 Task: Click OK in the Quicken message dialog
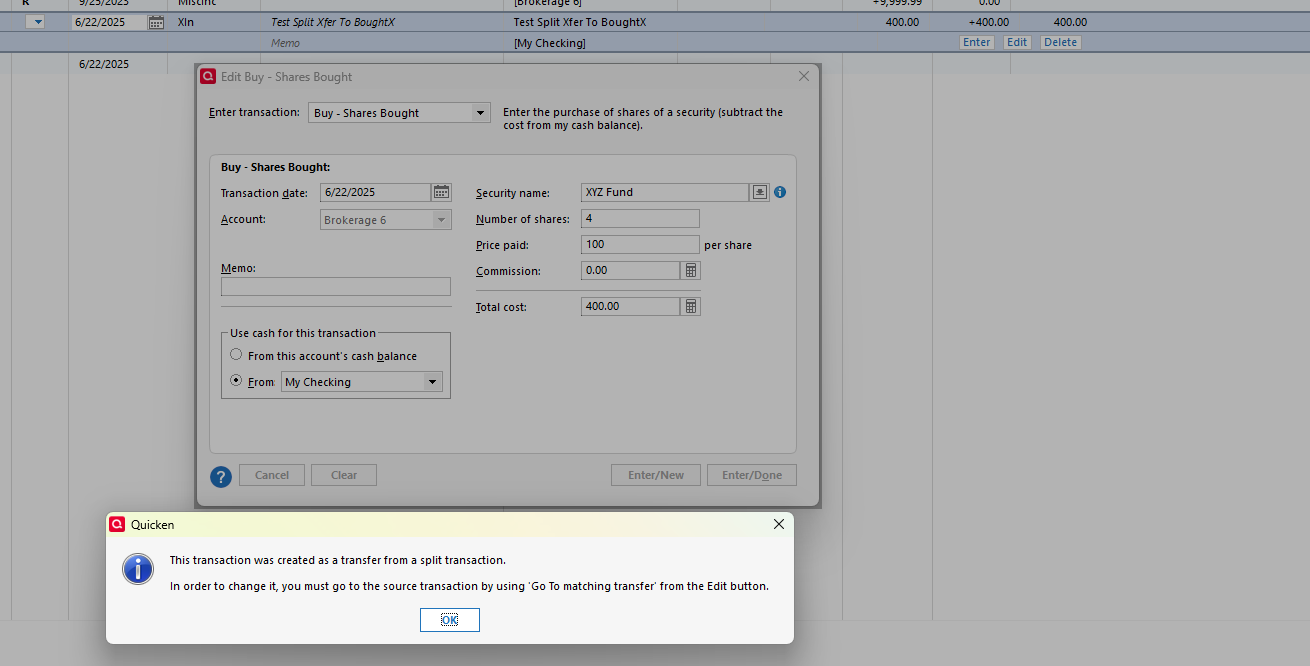coord(449,620)
